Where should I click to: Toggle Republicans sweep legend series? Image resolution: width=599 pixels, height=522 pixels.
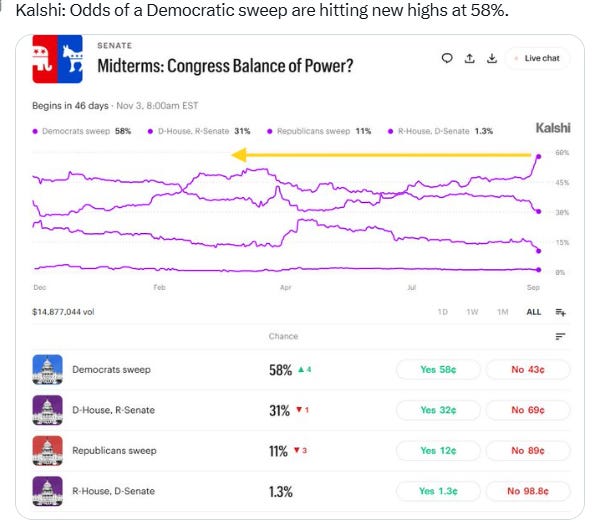pos(319,131)
